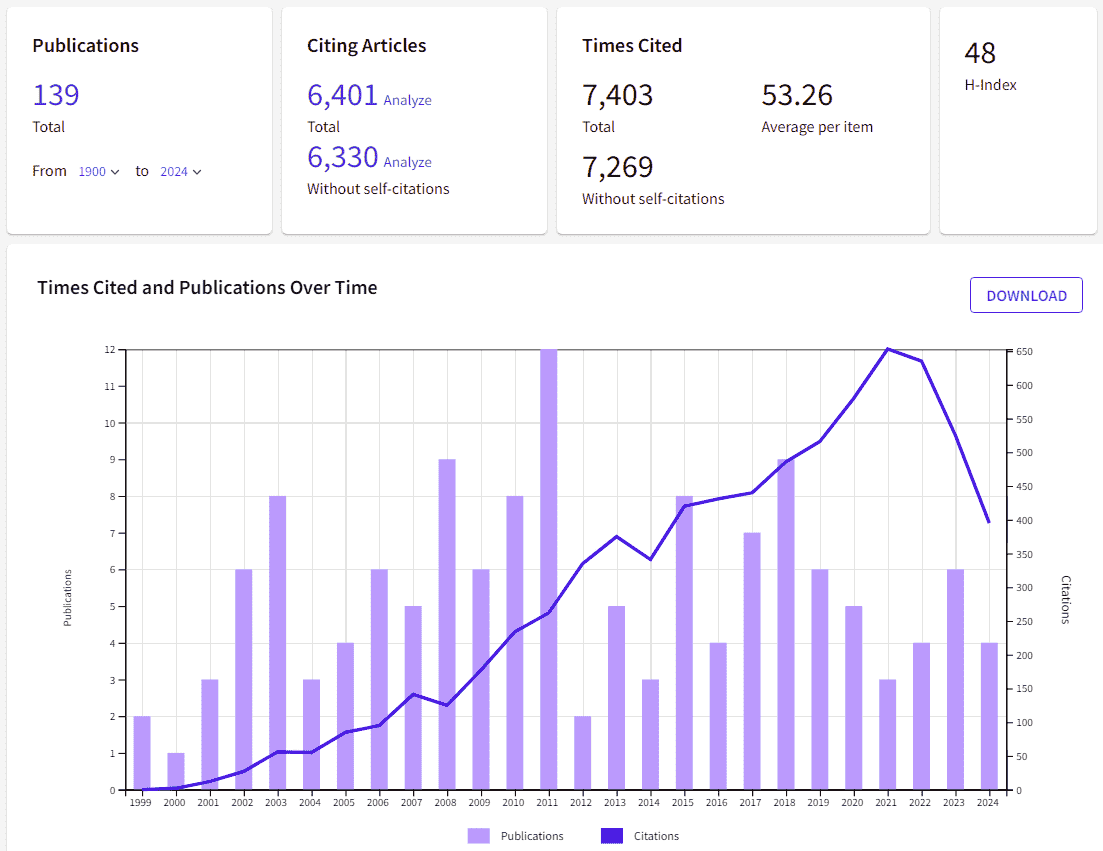The image size is (1103, 851).
Task: Select the 2011 publications bar
Action: pos(549,570)
